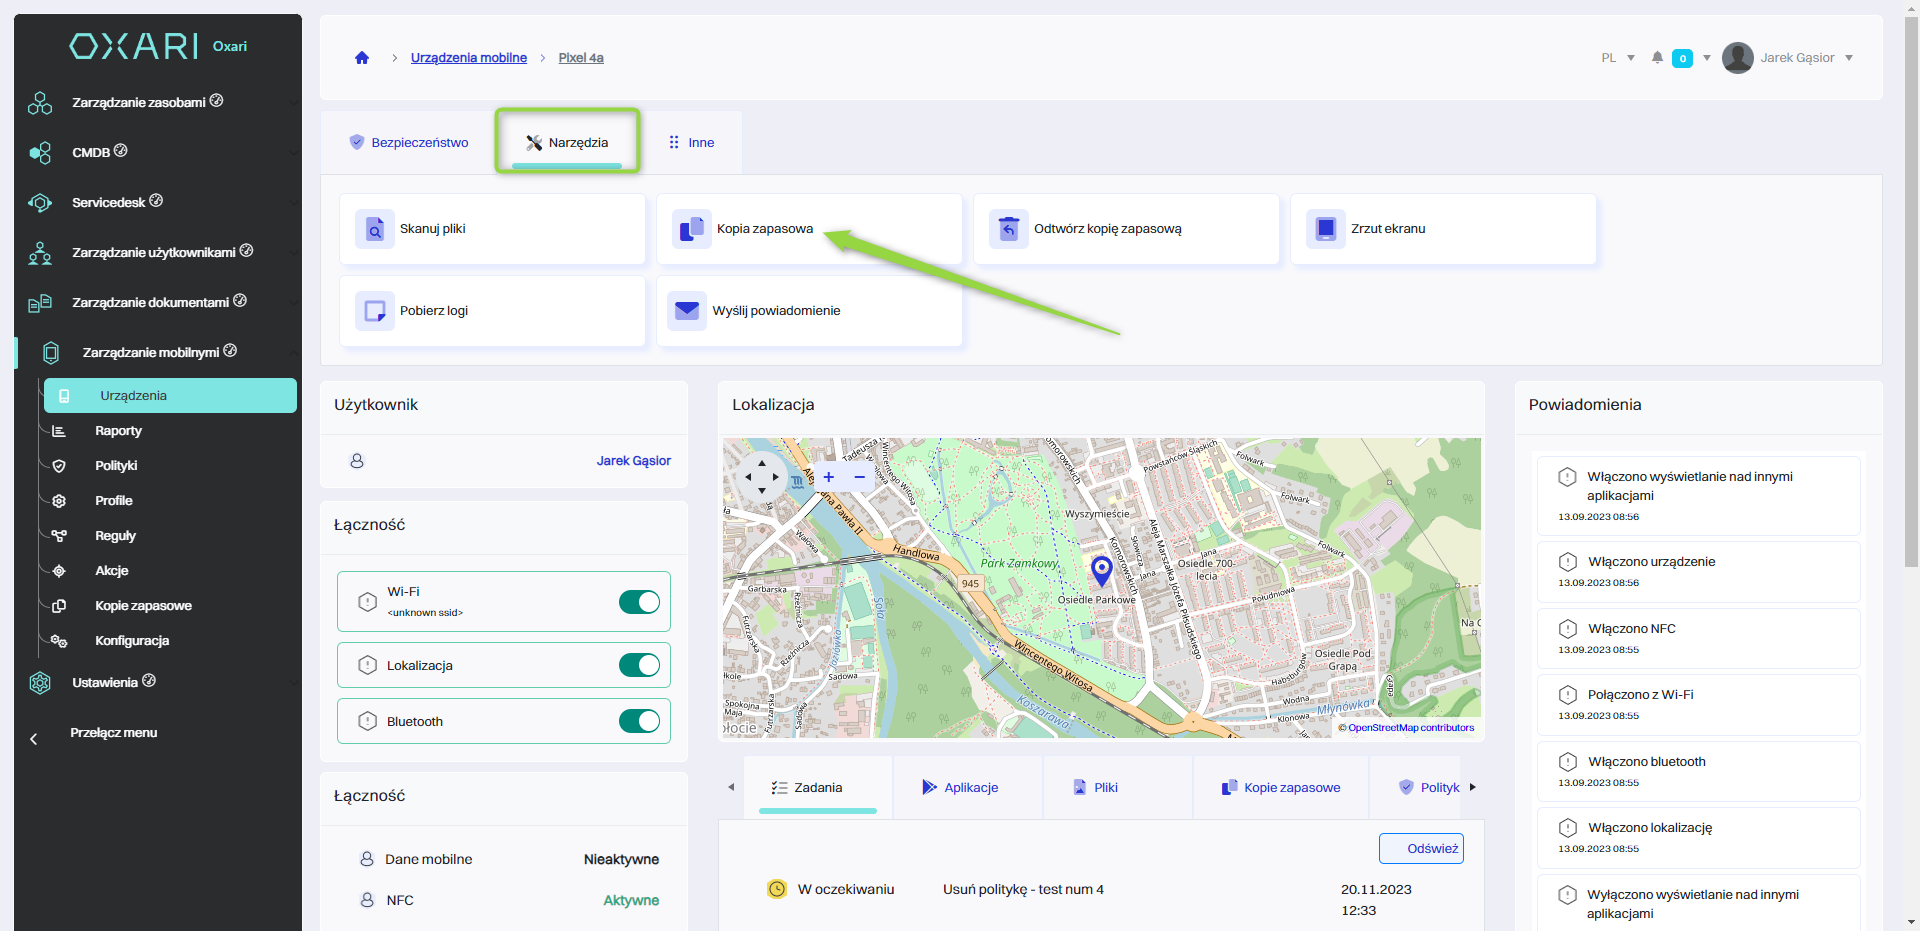Click the Zrzut ekranu screenshot icon
This screenshot has width=1920, height=931.
pos(1325,229)
